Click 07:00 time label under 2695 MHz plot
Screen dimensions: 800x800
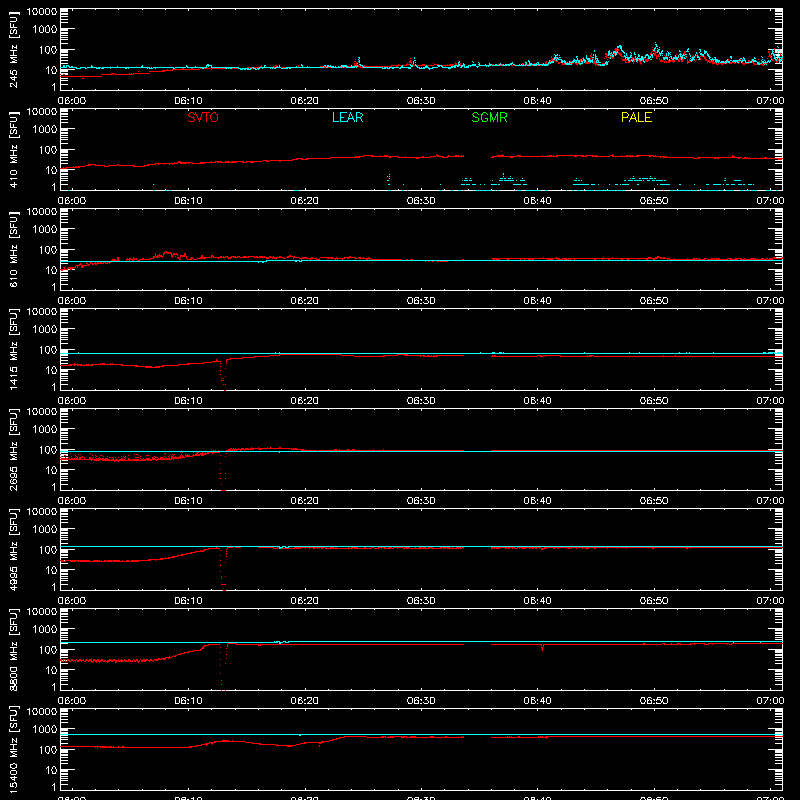pos(770,501)
